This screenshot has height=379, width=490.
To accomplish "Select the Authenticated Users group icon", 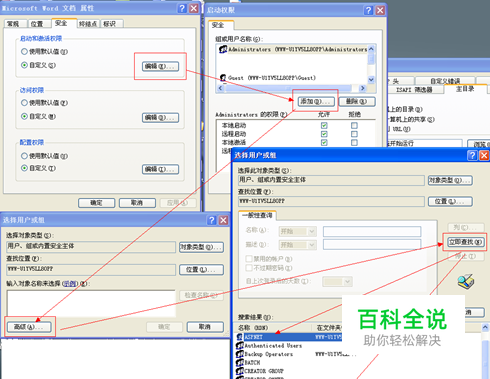I will click(239, 346).
